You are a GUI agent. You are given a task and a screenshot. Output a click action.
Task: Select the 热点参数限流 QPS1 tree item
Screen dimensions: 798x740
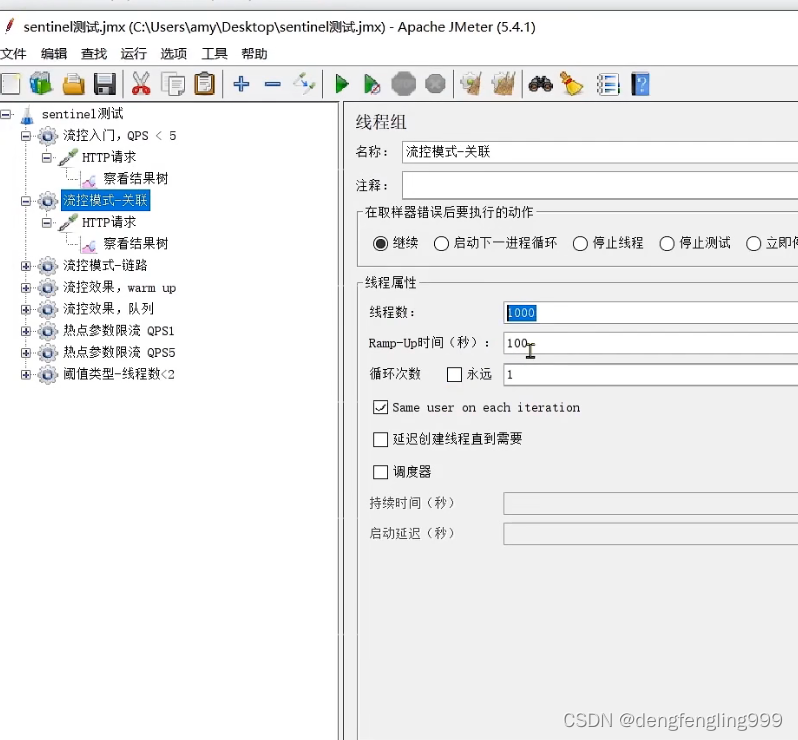click(119, 331)
